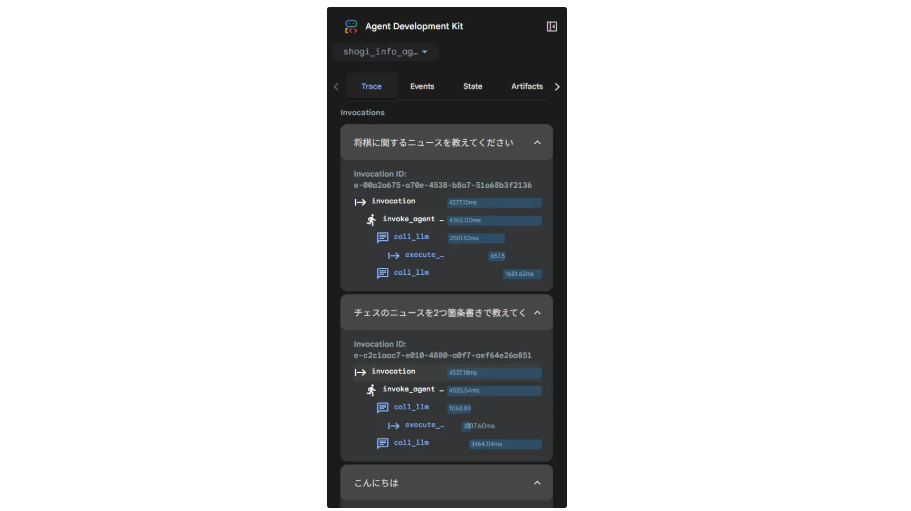Image resolution: width=911 pixels, height=511 pixels.
Task: Click the 3464.04ms call_llm duration bar
Action: click(x=505, y=444)
